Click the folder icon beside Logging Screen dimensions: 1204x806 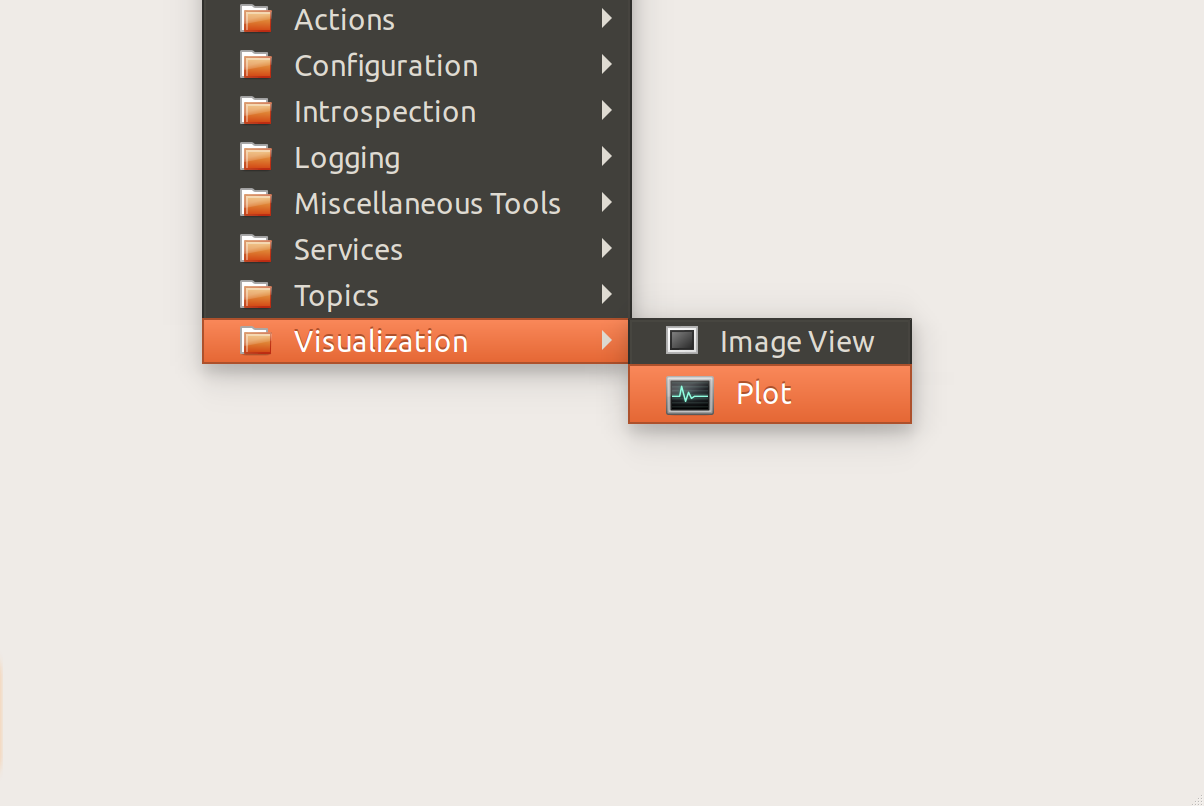tap(255, 155)
